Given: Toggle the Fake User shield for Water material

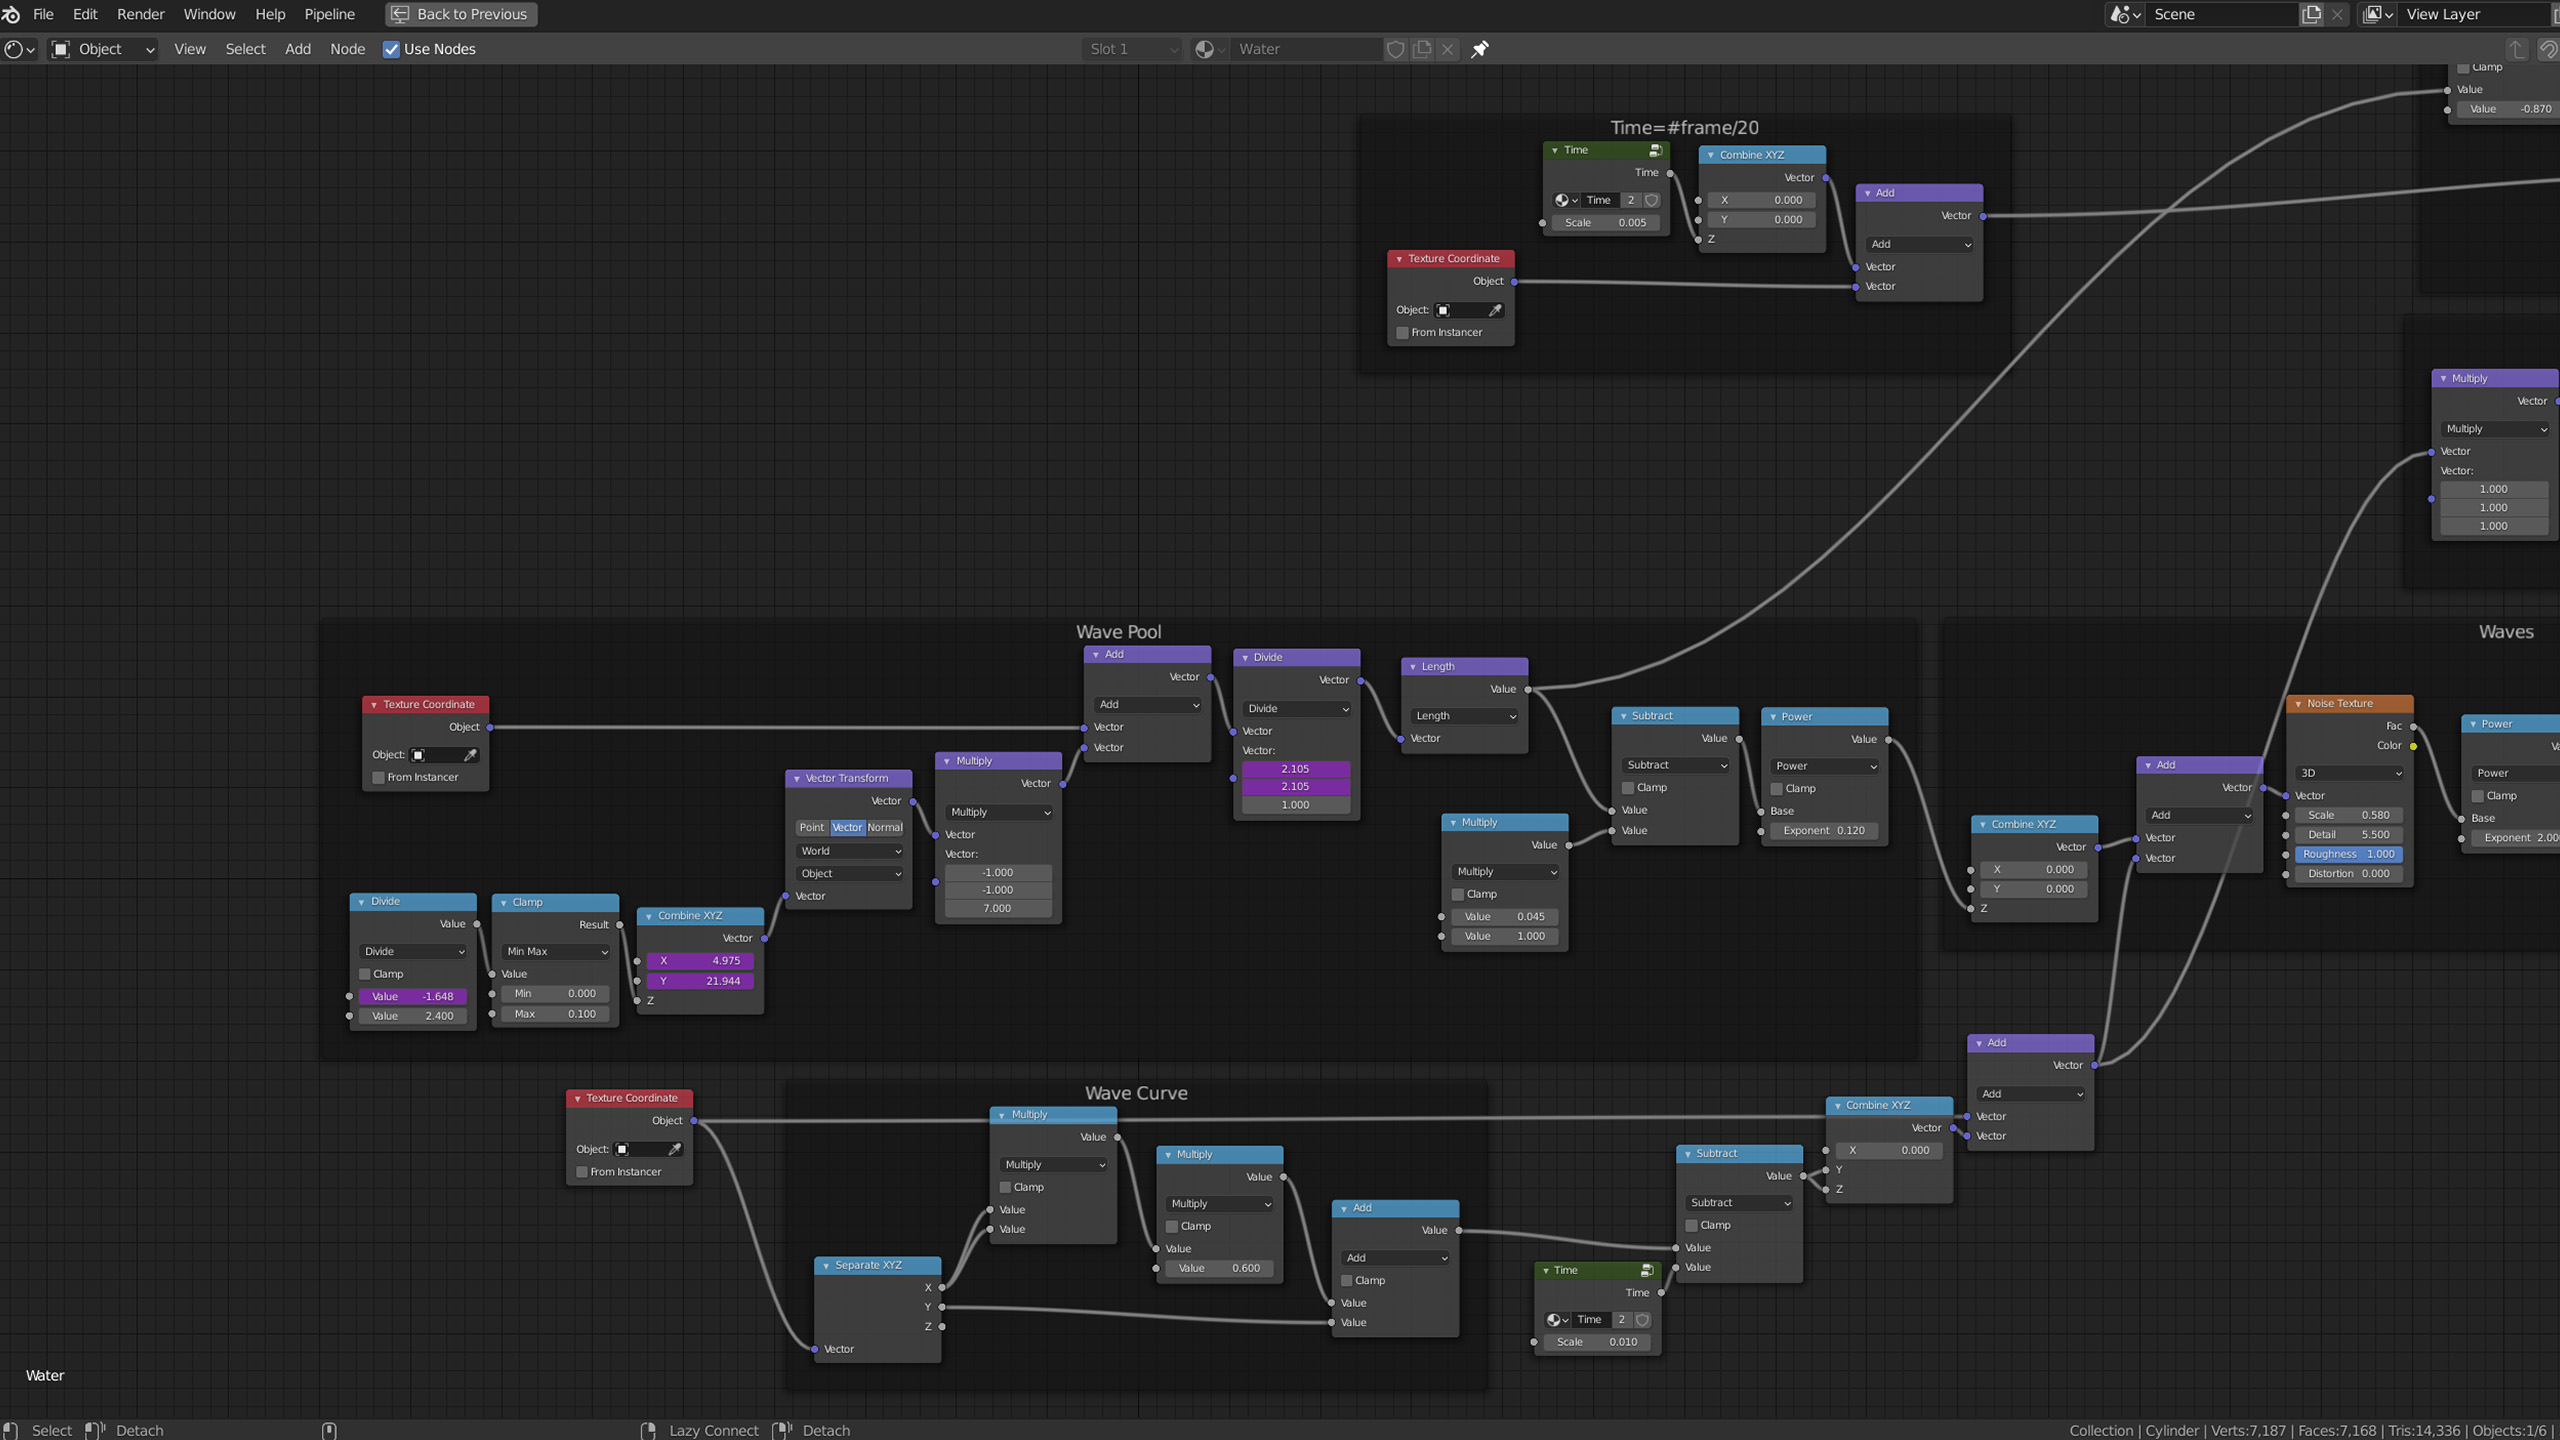Looking at the screenshot, I should (x=1396, y=49).
